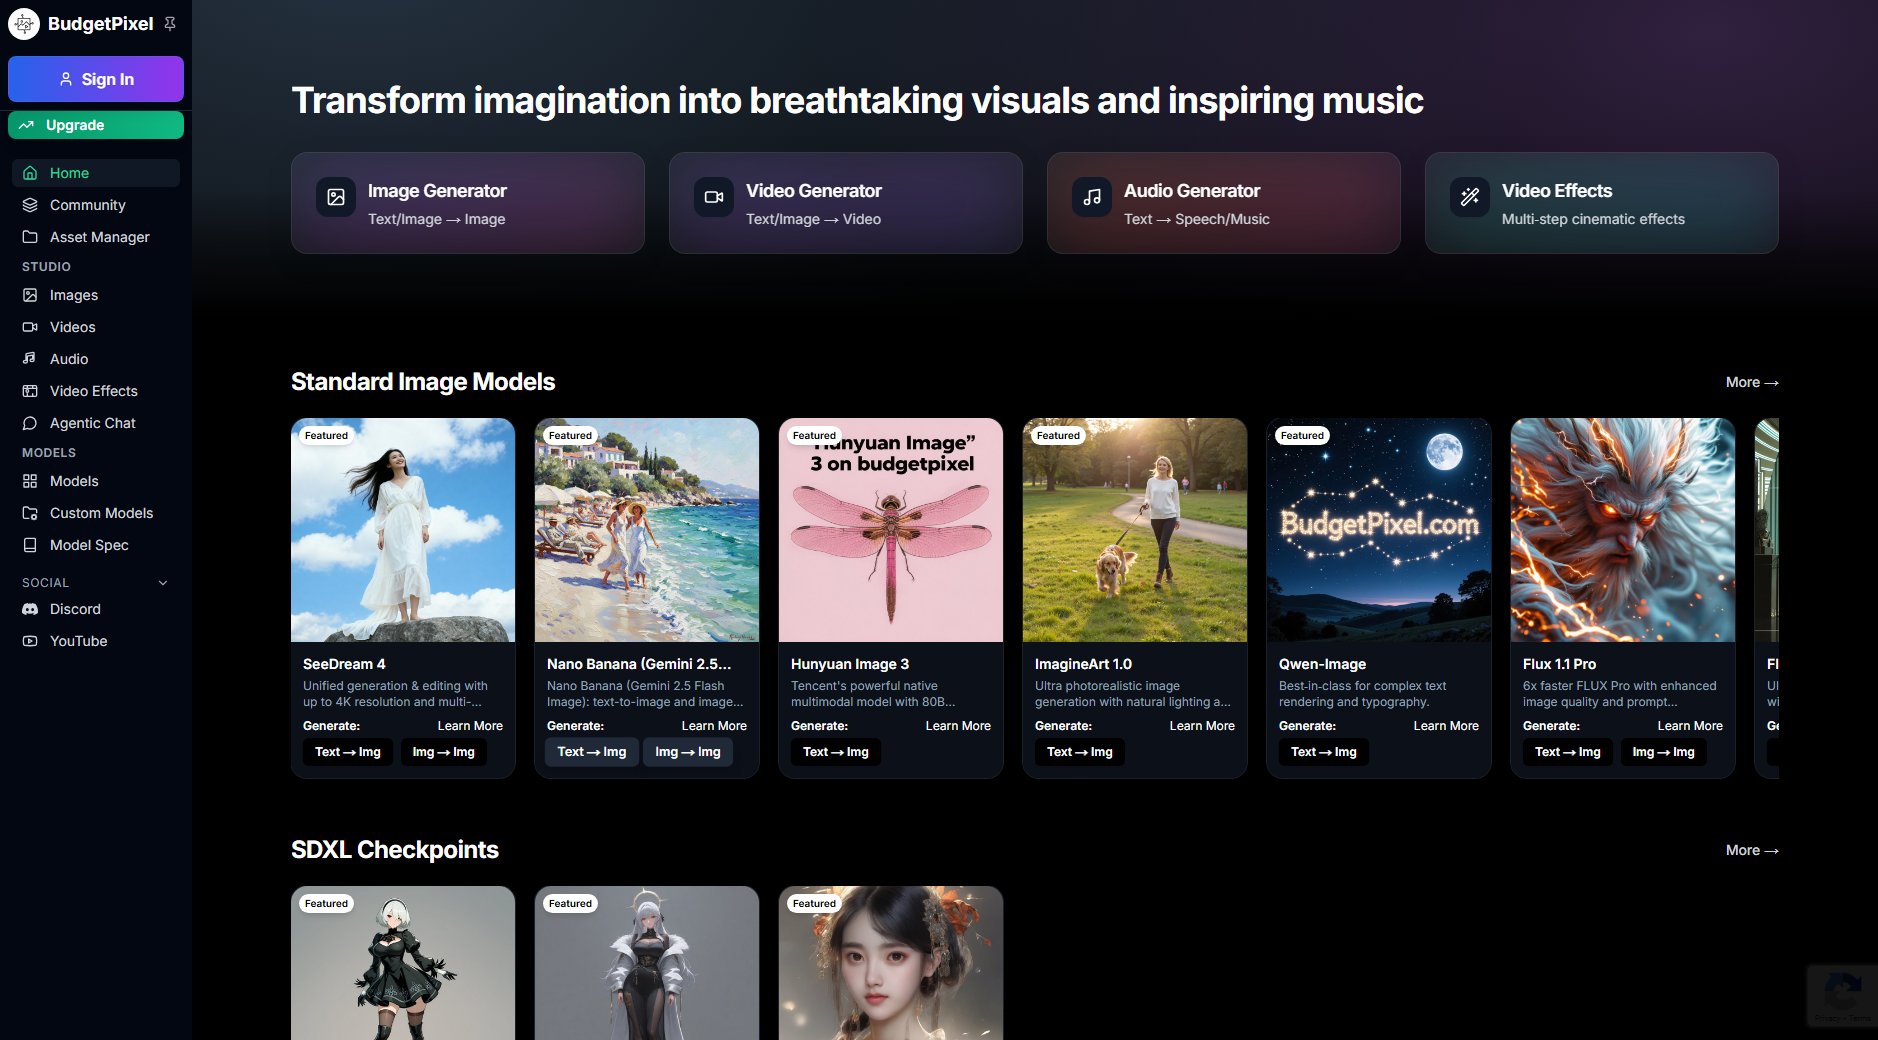Select the Text→Img tag on SeeDream 4
The image size is (1878, 1040).
coord(347,752)
